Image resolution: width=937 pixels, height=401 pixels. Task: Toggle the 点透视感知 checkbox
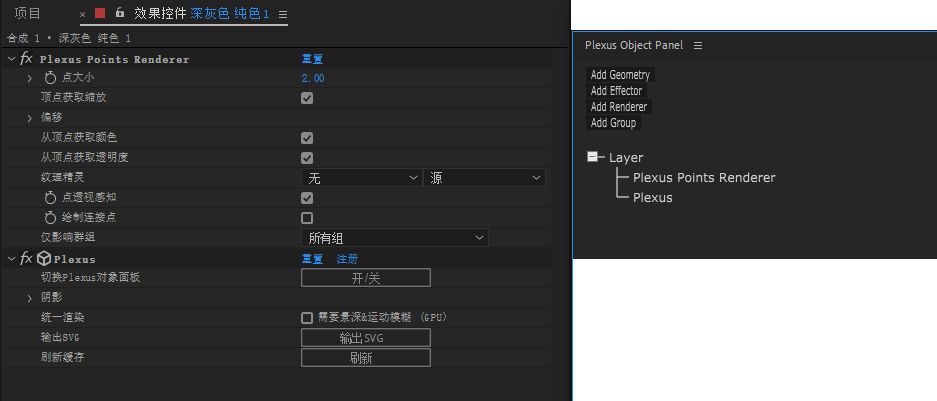pyautogui.click(x=307, y=198)
